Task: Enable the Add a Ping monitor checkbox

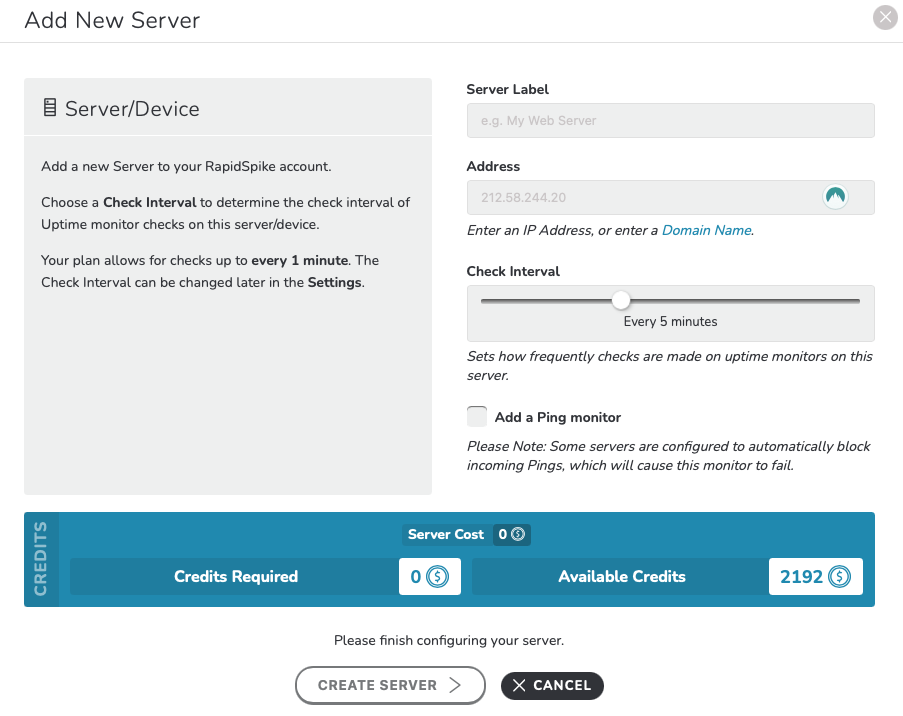Action: coord(477,416)
